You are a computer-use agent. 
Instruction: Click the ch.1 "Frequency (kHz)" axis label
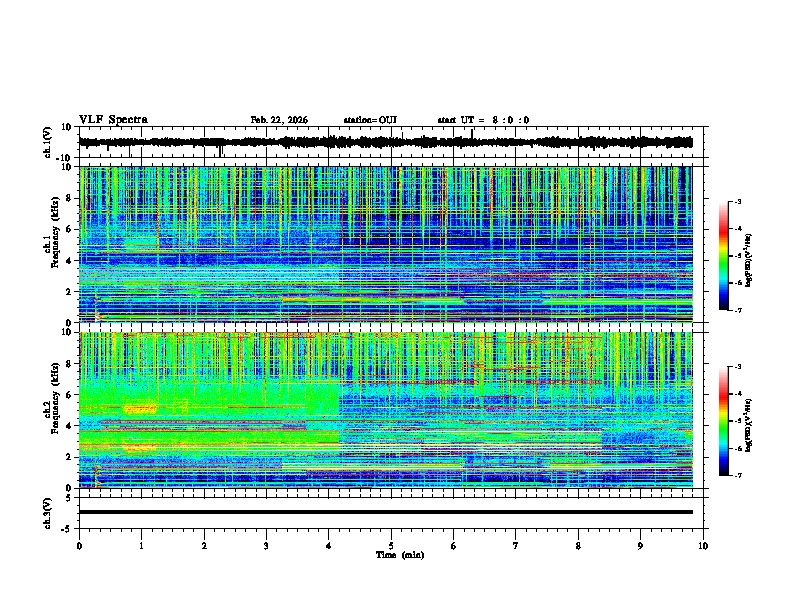[x=55, y=232]
